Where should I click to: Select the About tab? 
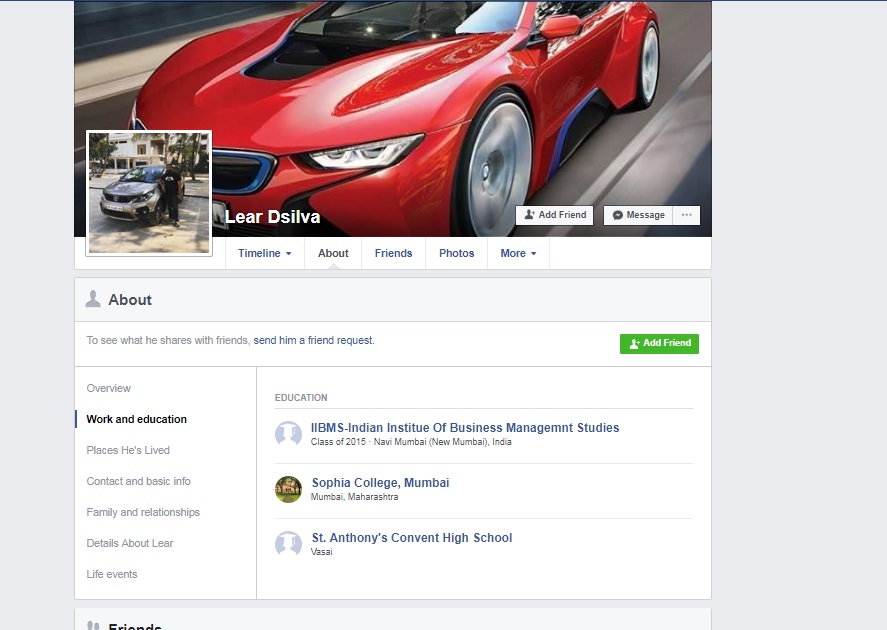(x=333, y=253)
